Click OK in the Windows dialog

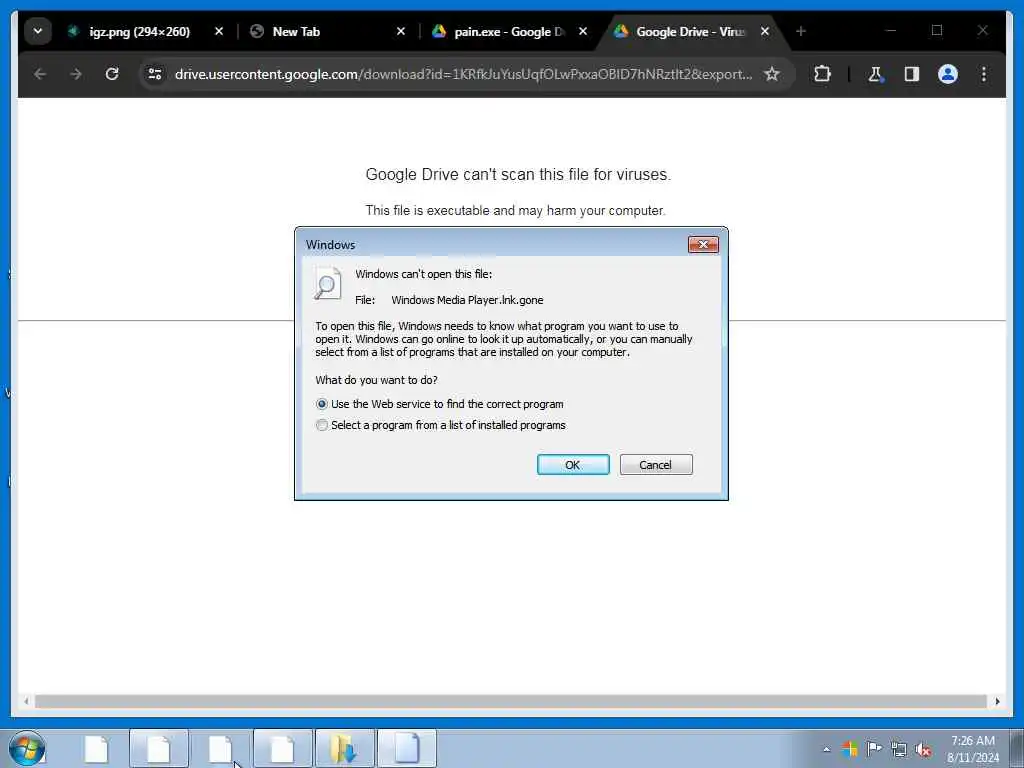point(573,464)
